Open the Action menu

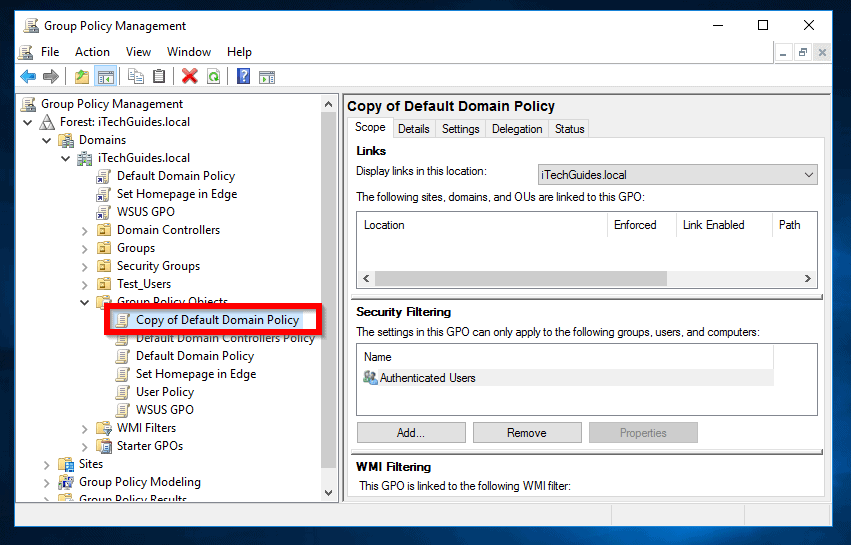(92, 52)
